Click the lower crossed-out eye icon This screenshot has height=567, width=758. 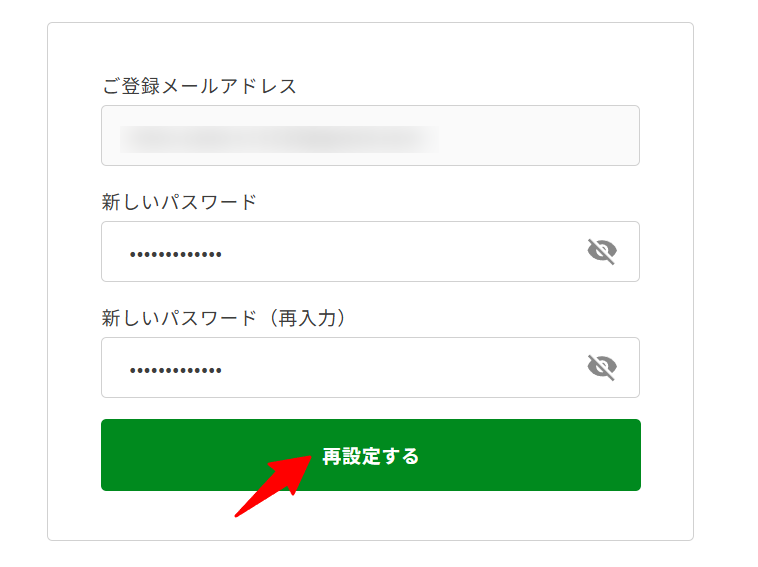pyautogui.click(x=602, y=367)
